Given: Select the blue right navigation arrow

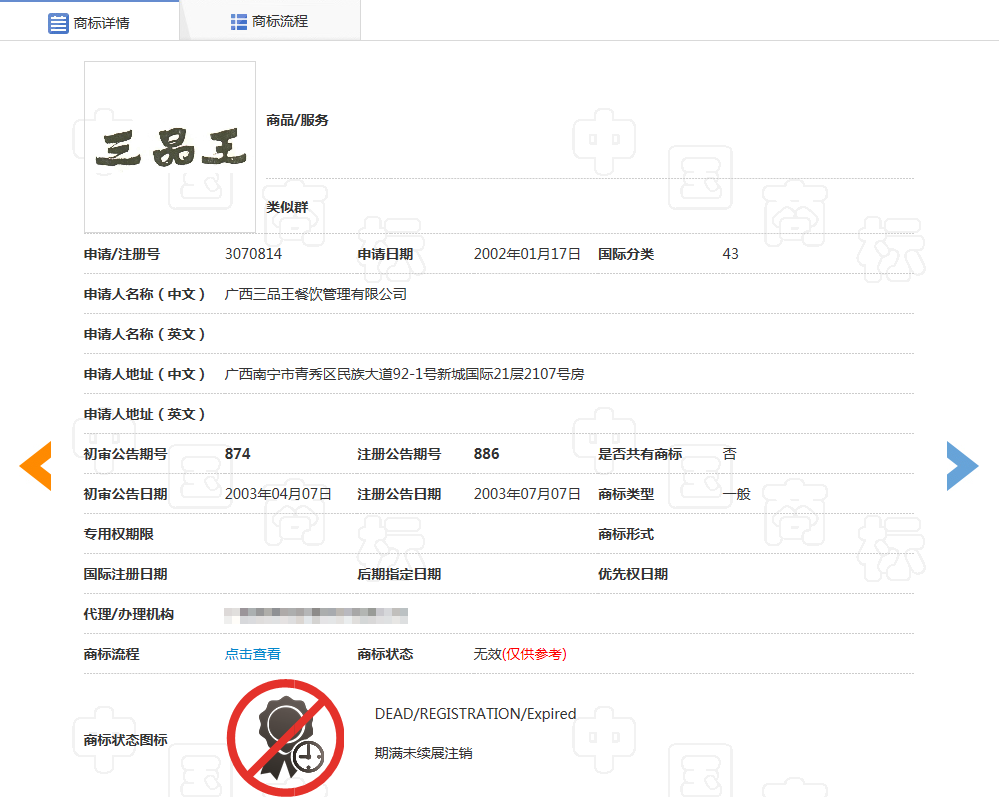Looking at the screenshot, I should pyautogui.click(x=962, y=465).
